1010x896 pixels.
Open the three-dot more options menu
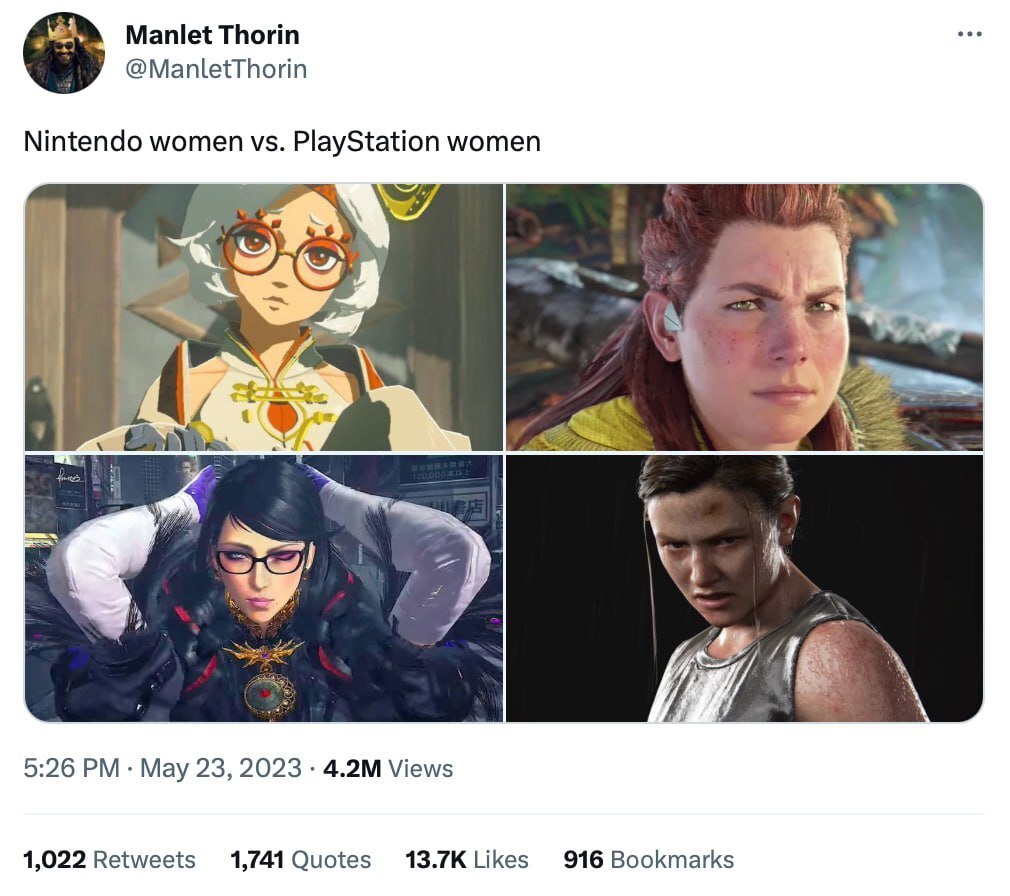(969, 35)
